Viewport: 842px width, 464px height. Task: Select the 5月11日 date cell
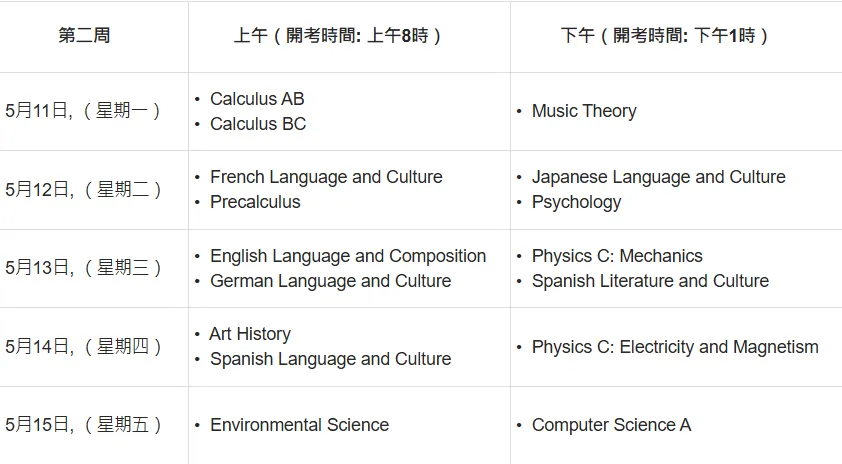[x=84, y=111]
